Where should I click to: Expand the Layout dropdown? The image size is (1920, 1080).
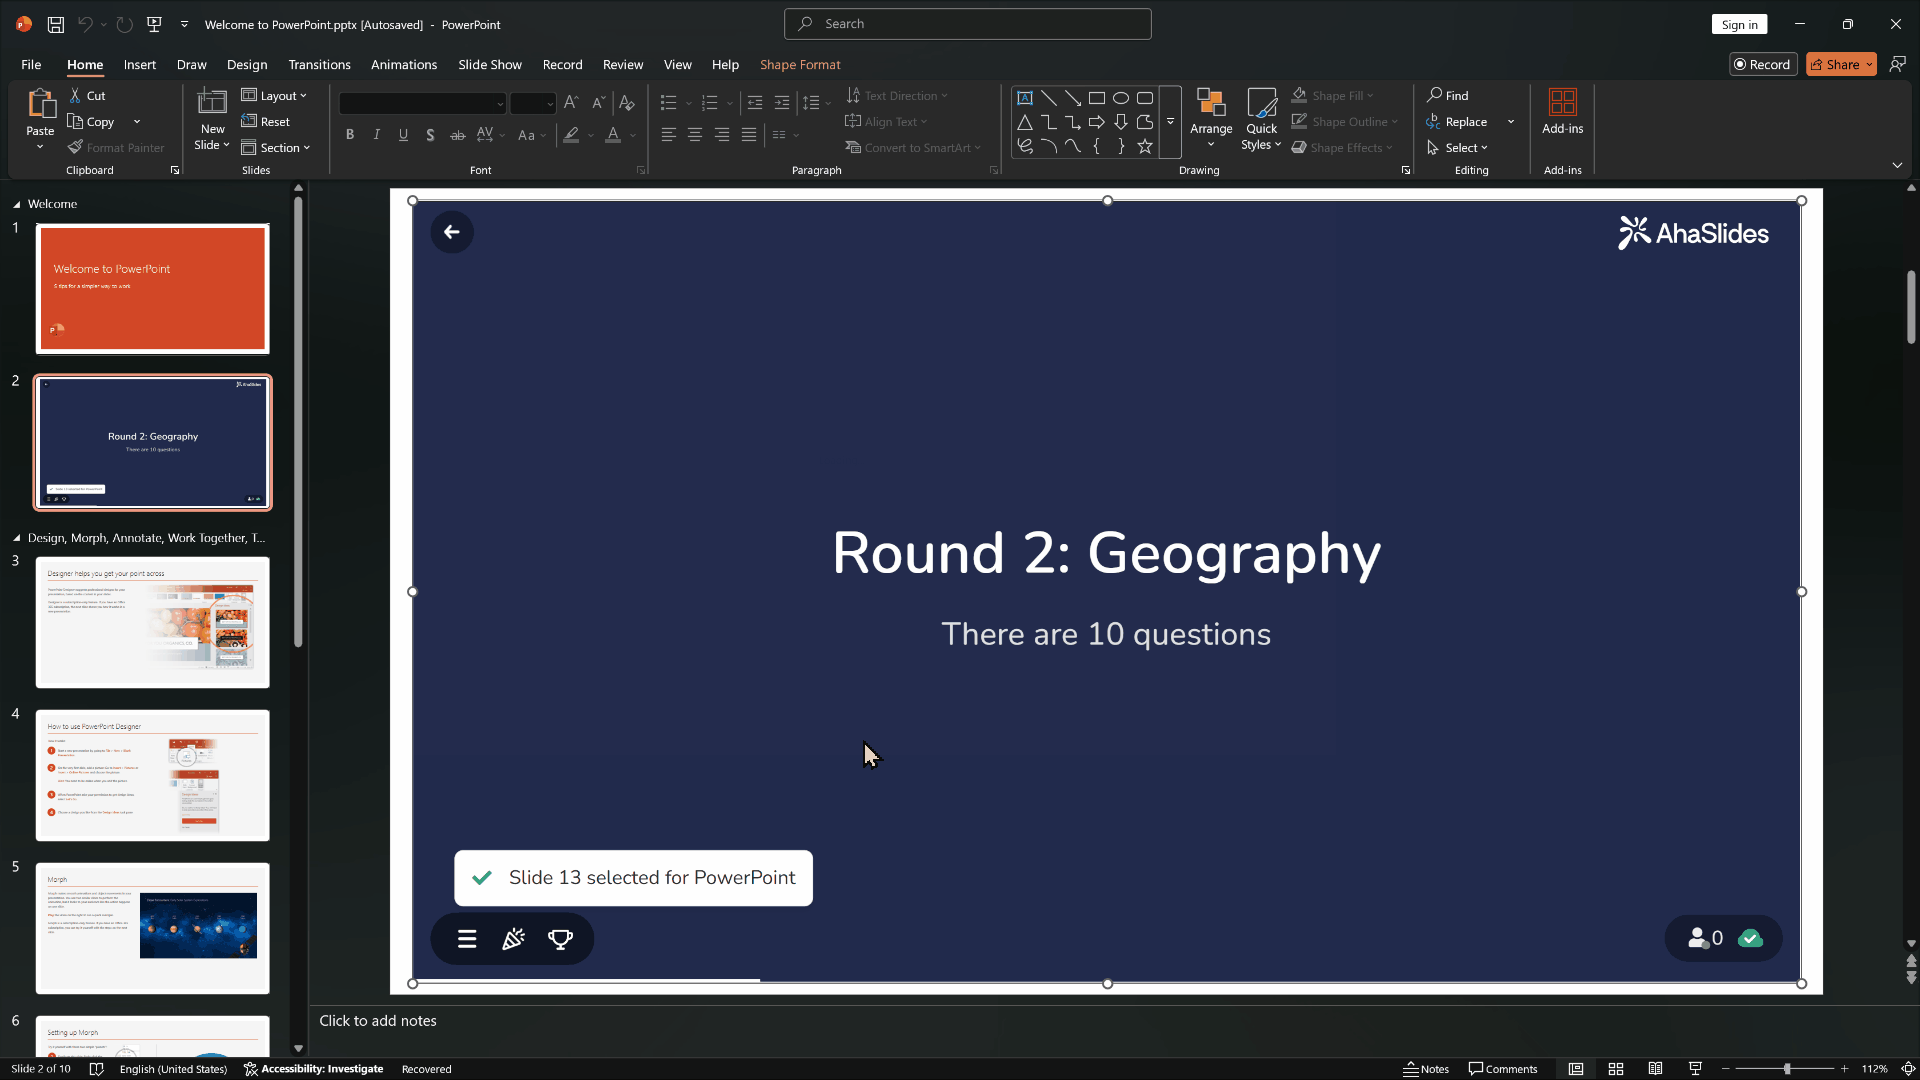pos(275,96)
